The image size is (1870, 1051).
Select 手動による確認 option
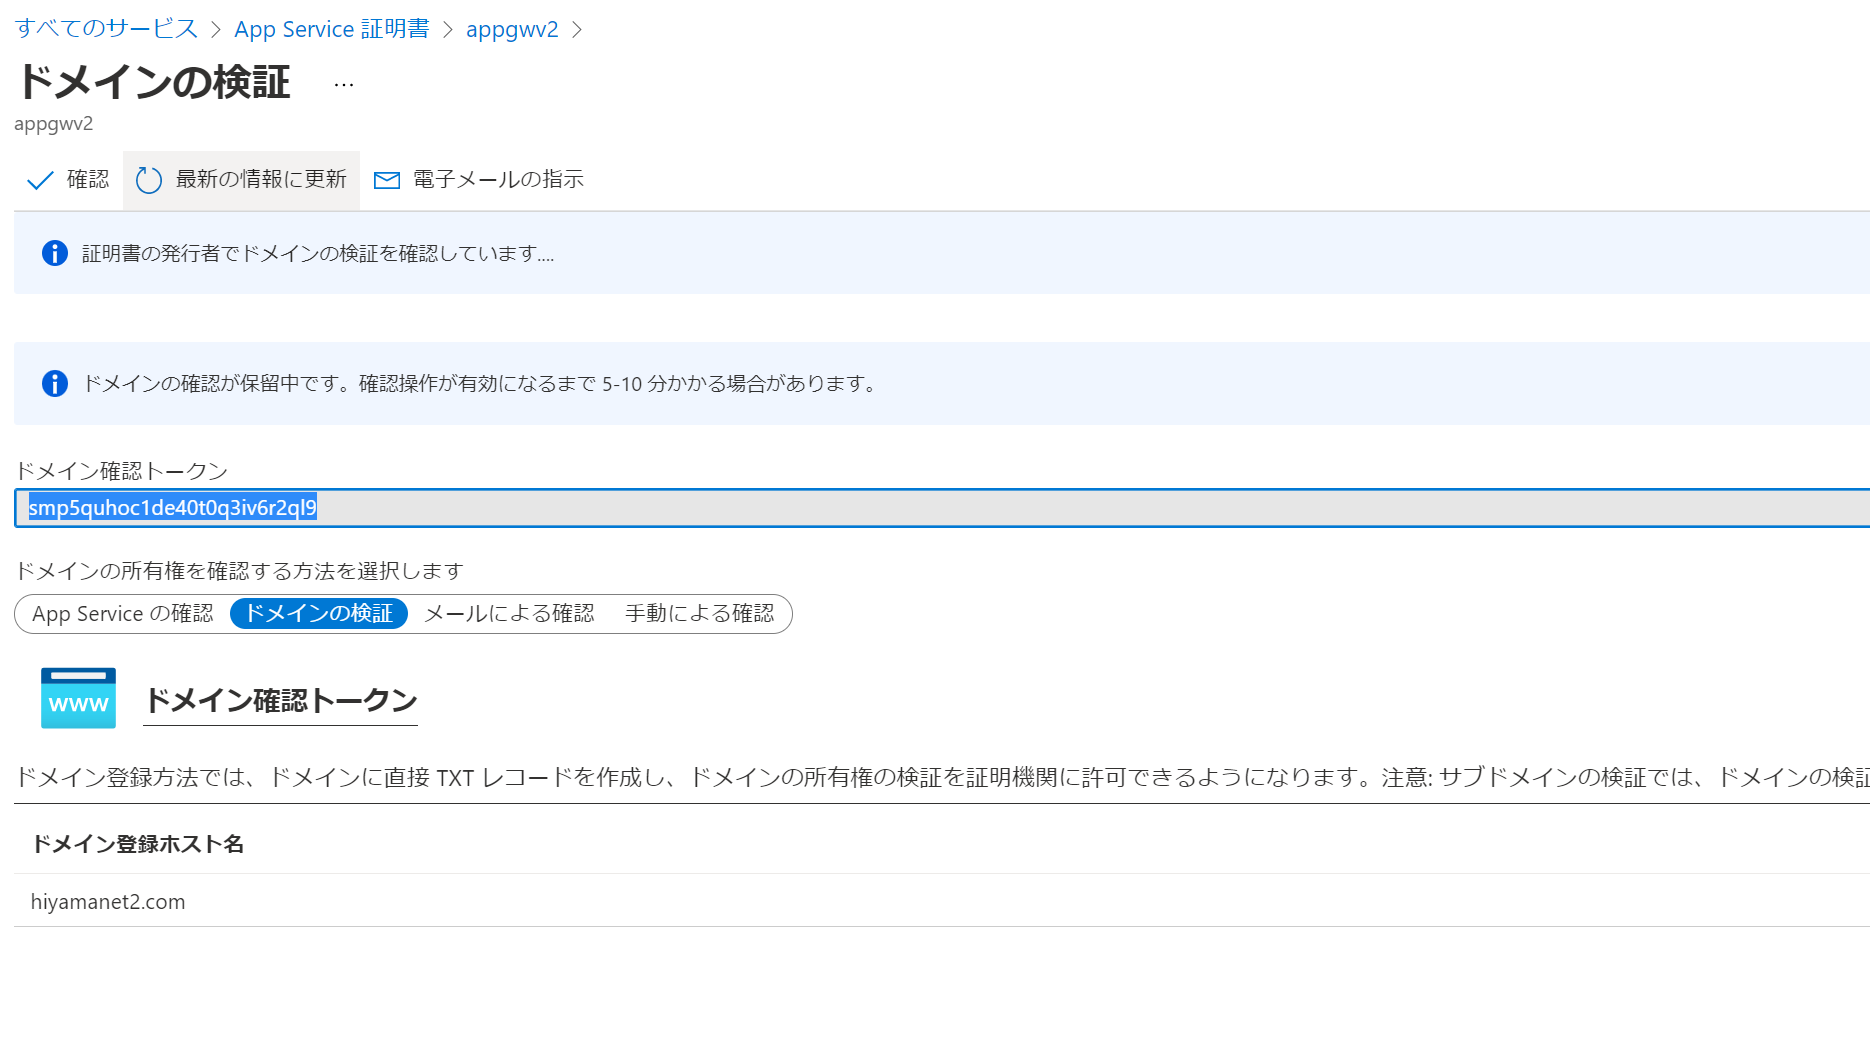(x=699, y=614)
